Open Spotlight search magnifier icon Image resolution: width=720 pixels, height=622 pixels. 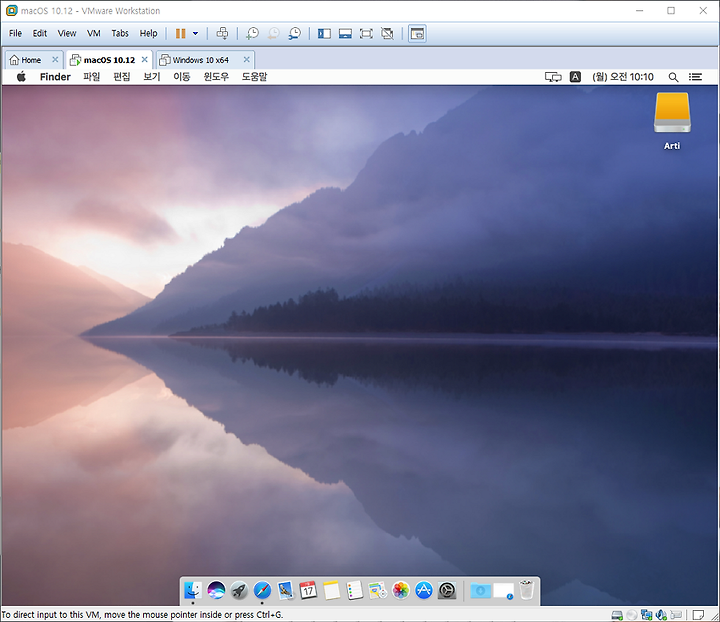pos(673,77)
